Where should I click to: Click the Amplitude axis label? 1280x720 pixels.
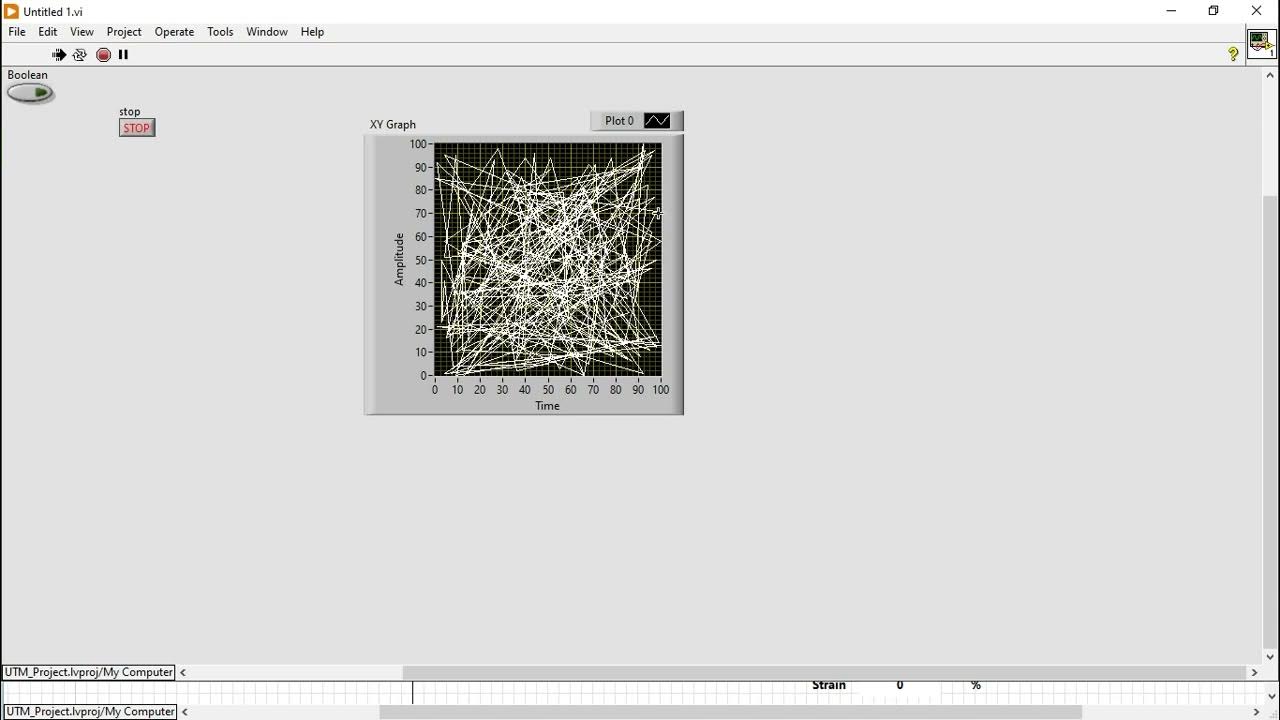point(399,260)
